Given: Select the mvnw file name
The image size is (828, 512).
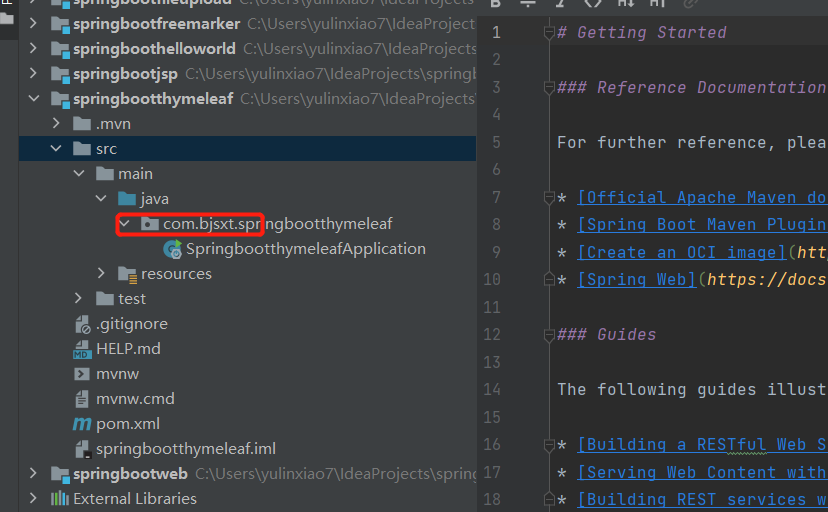Looking at the screenshot, I should tap(117, 374).
